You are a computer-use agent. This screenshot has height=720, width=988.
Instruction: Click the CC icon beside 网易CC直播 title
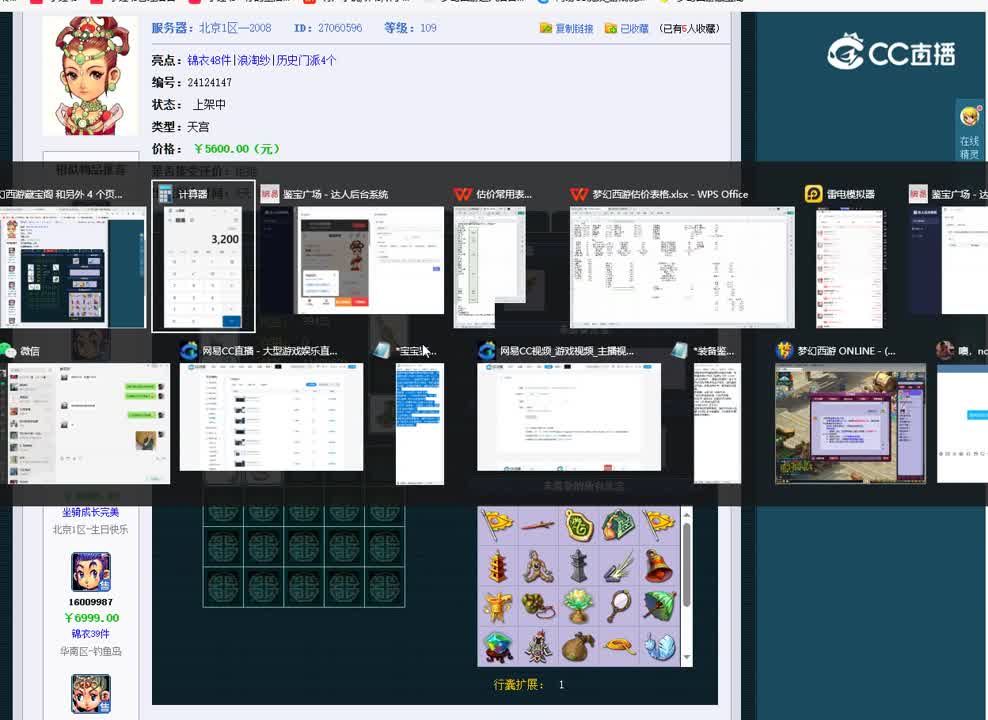188,351
